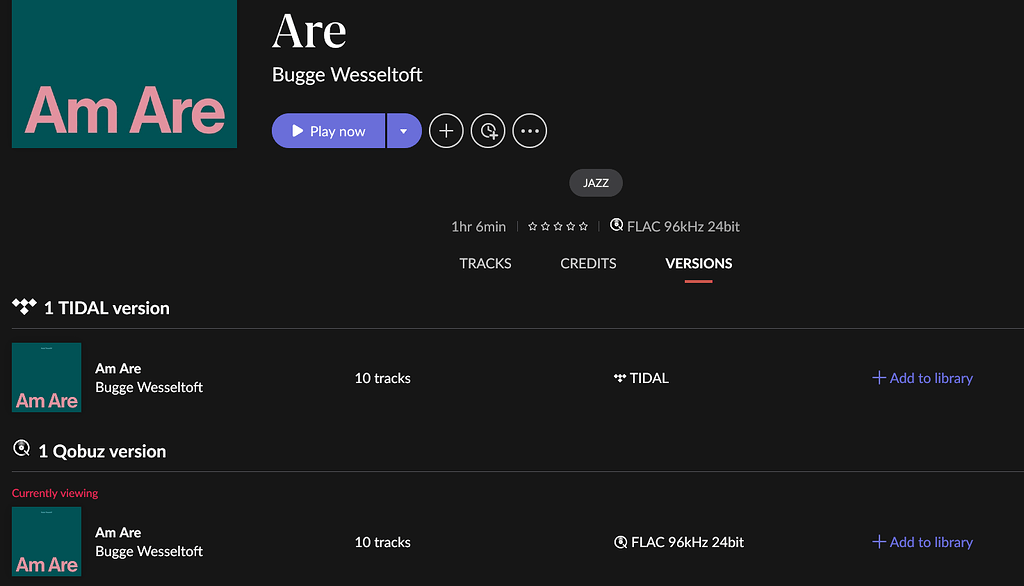Open the queue-add clock icon
1024x586 pixels.
tap(488, 130)
